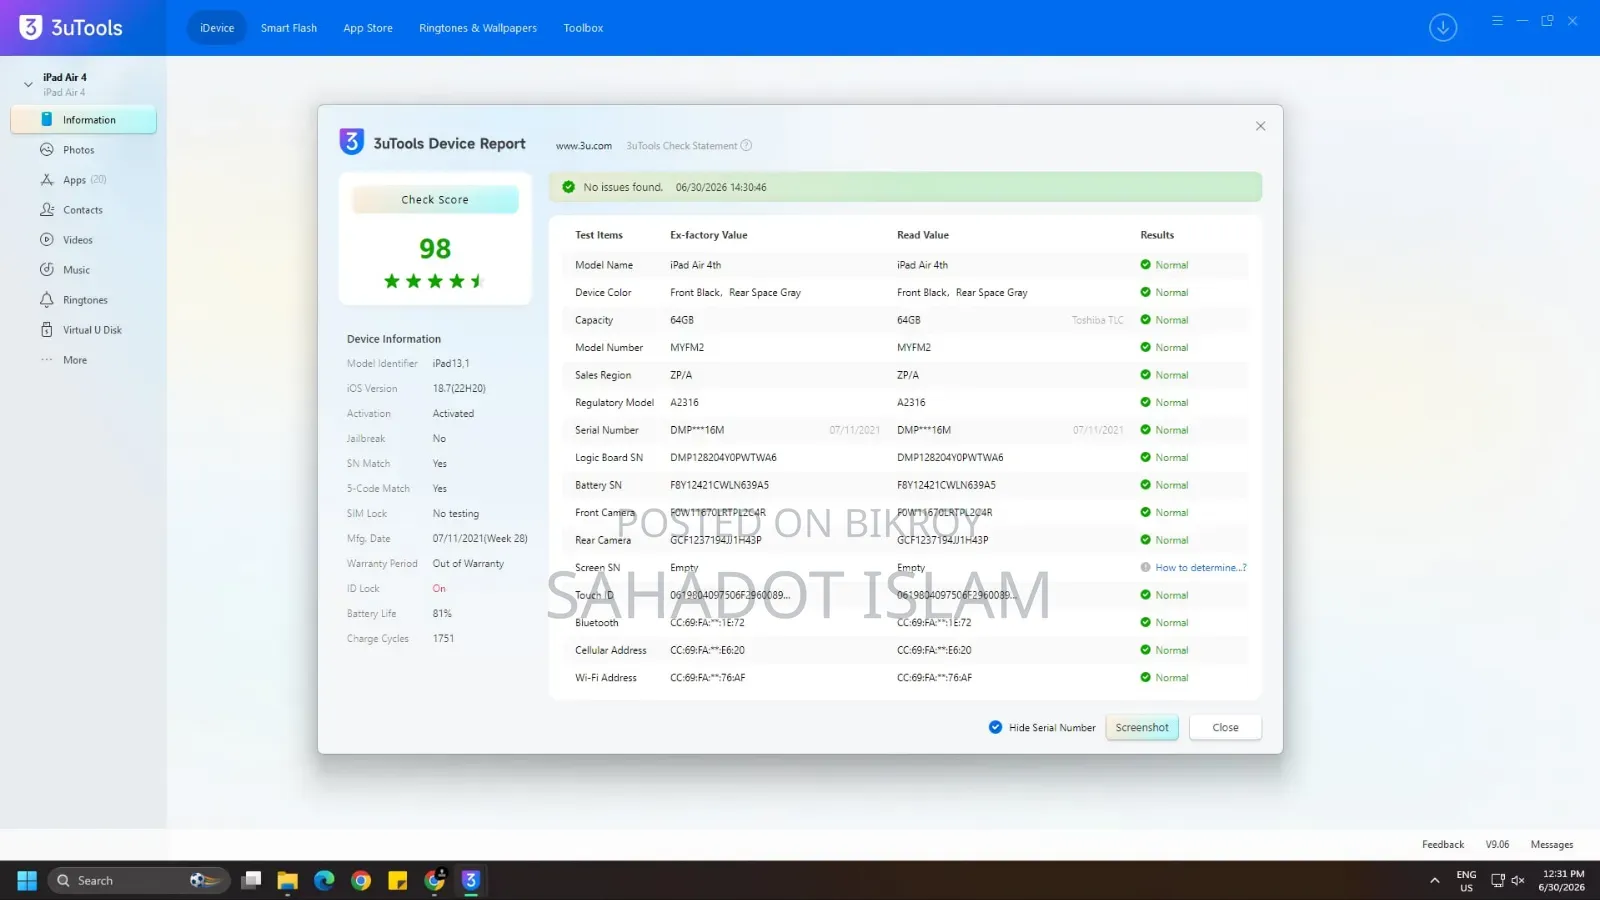Click the Results column header
Image resolution: width=1600 pixels, height=900 pixels.
pyautogui.click(x=1157, y=235)
